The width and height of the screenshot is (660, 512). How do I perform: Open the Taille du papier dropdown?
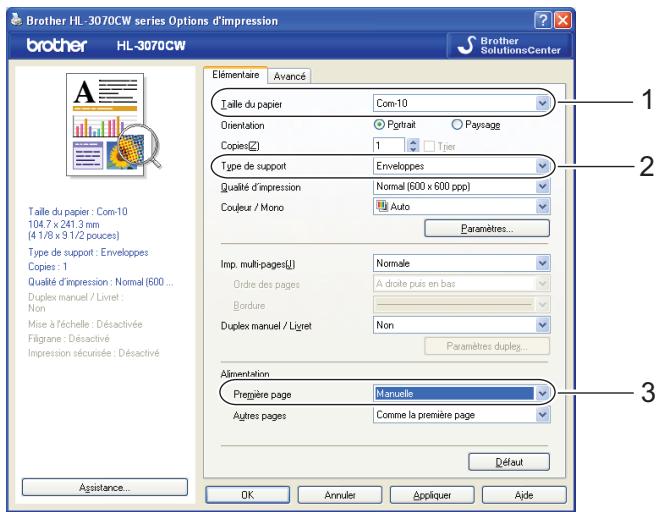tap(542, 103)
